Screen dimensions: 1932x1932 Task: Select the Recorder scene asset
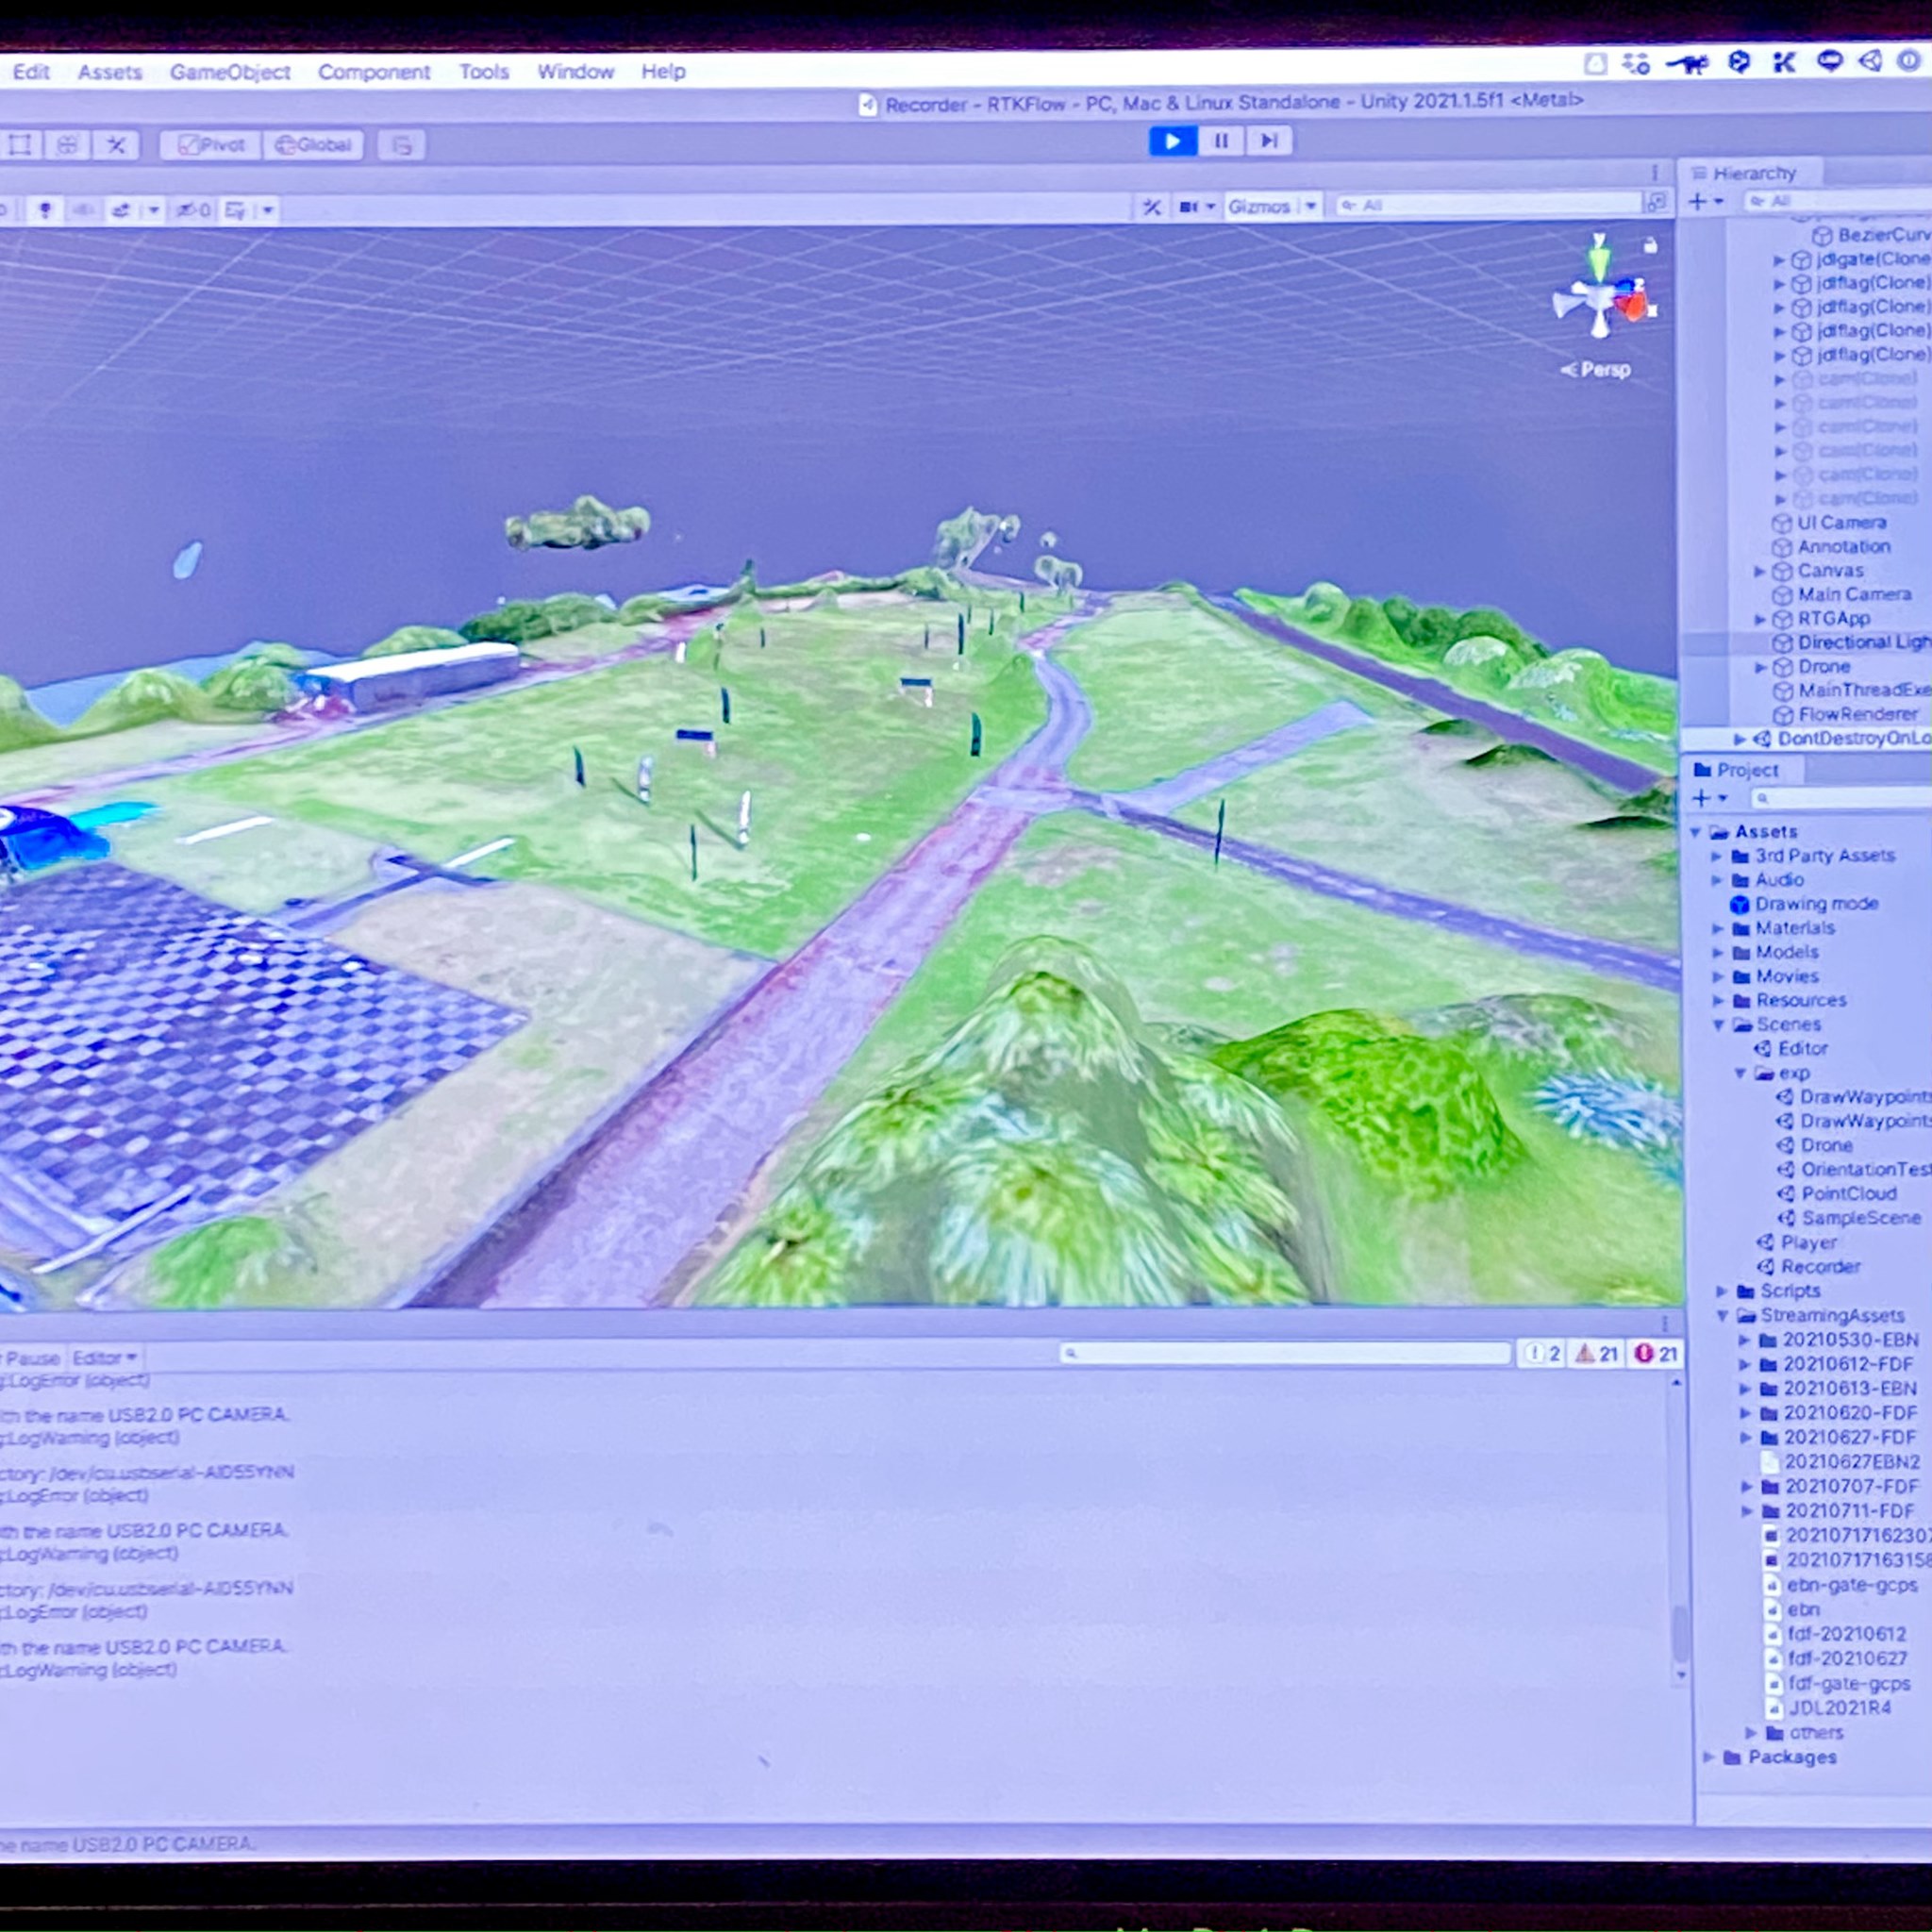[1820, 1266]
